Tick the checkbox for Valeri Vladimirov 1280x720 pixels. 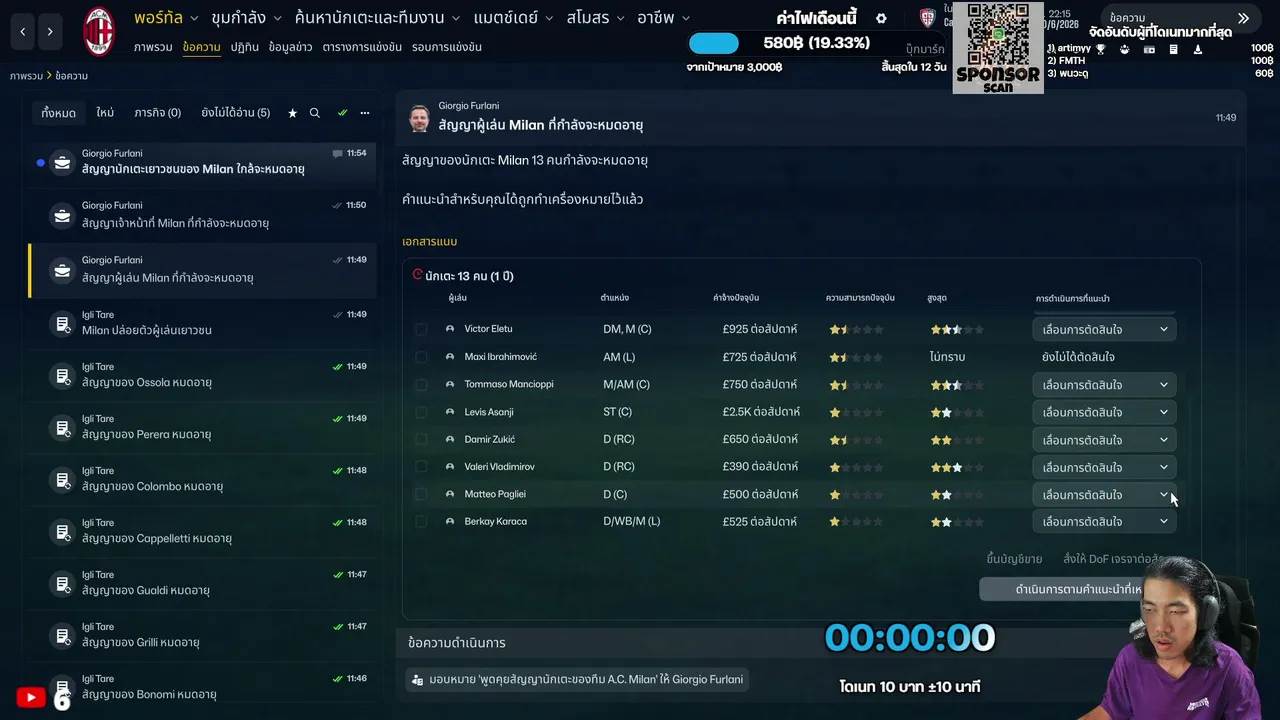click(x=421, y=467)
